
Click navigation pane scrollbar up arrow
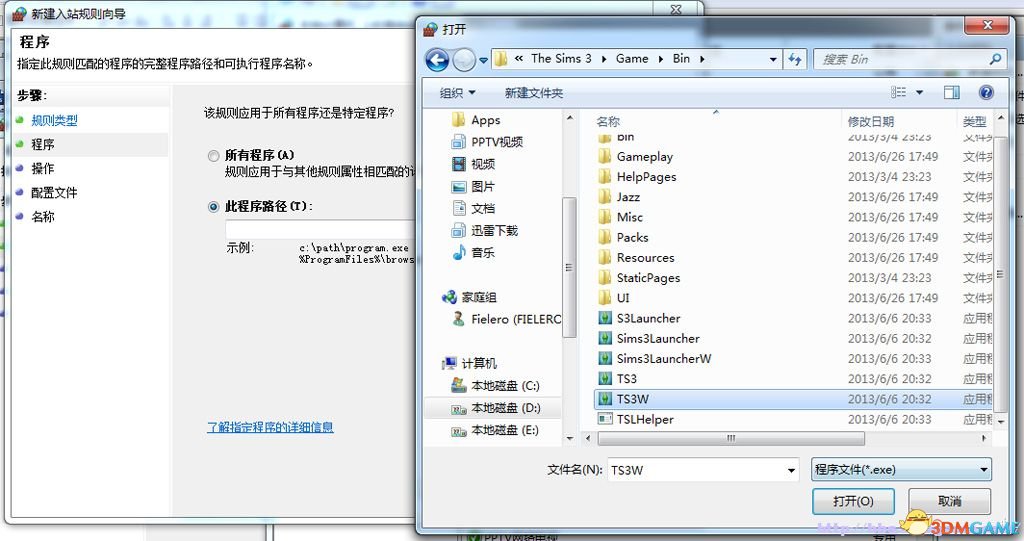pos(569,118)
